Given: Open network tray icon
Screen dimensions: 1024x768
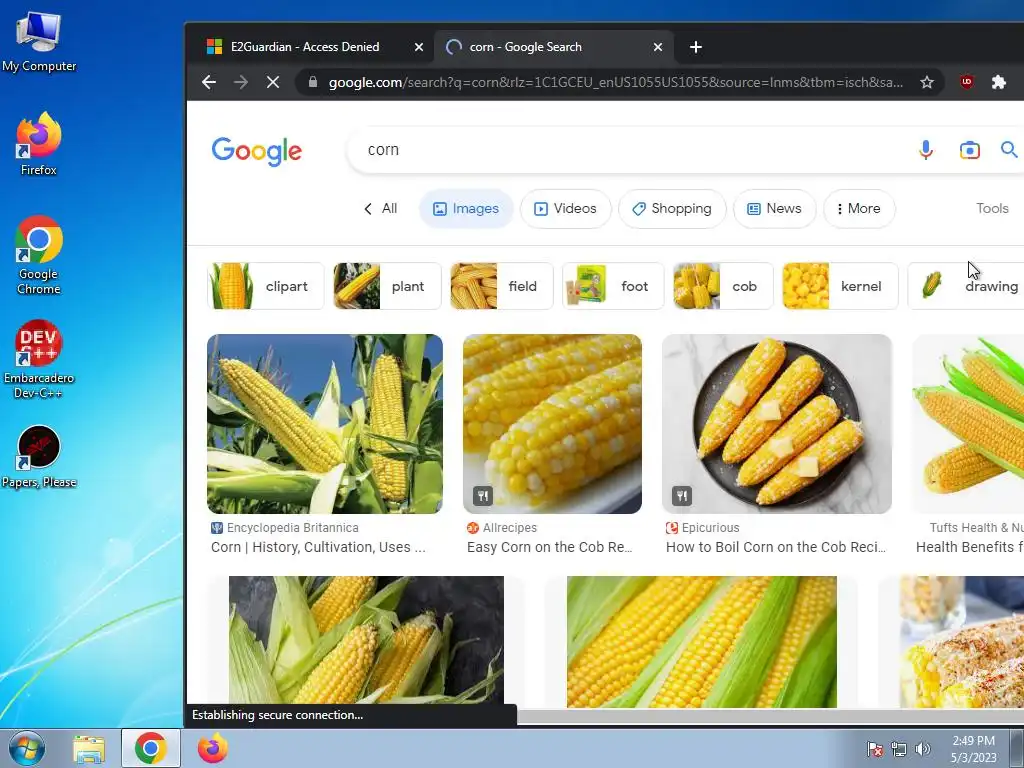Looking at the screenshot, I should click(899, 749).
